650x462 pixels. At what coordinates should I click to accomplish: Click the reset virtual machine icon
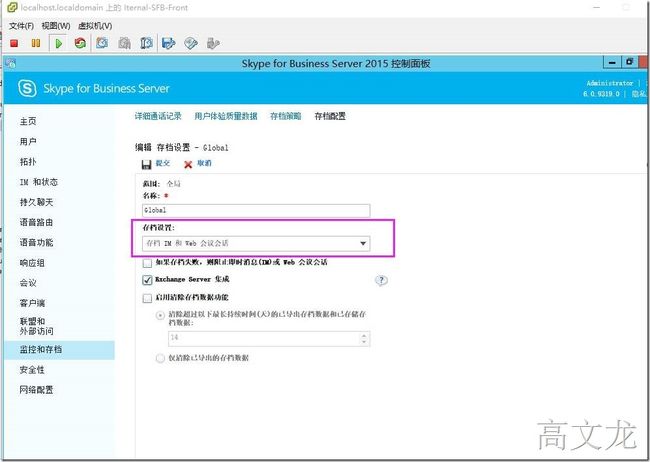[x=80, y=43]
